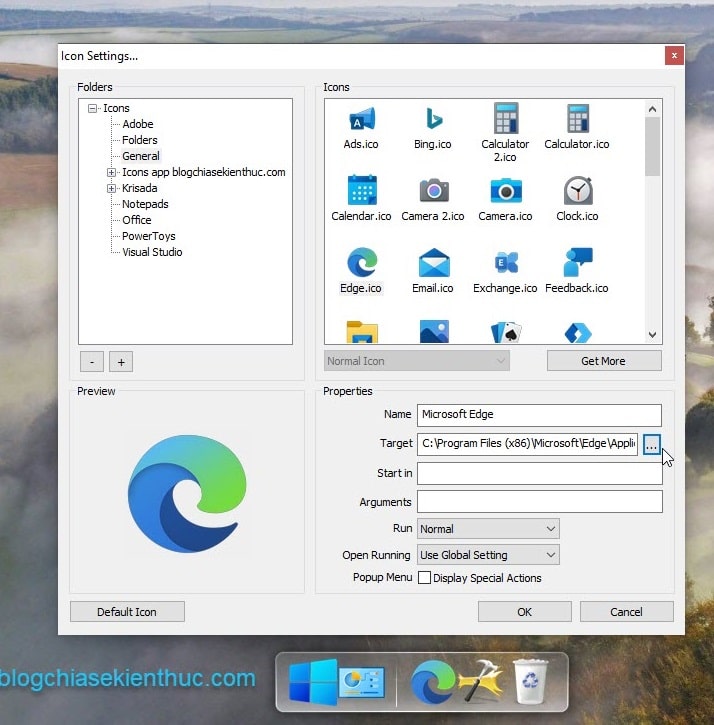
Task: Open the hammer settings icon in the dock
Action: 481,681
